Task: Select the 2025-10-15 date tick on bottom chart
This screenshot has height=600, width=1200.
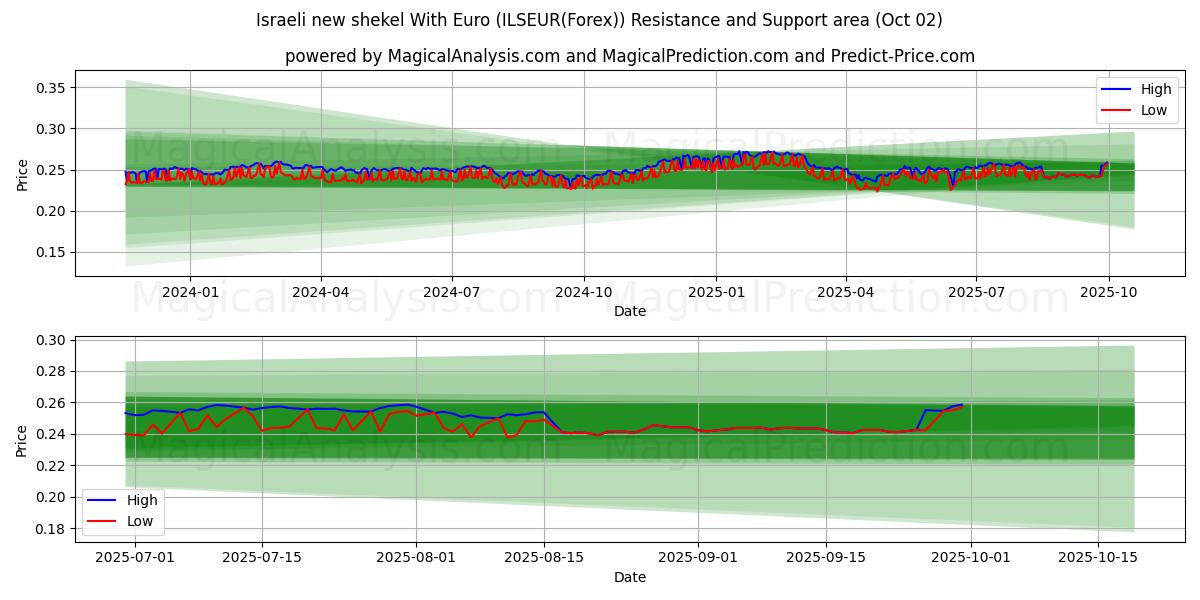Action: (x=1098, y=557)
